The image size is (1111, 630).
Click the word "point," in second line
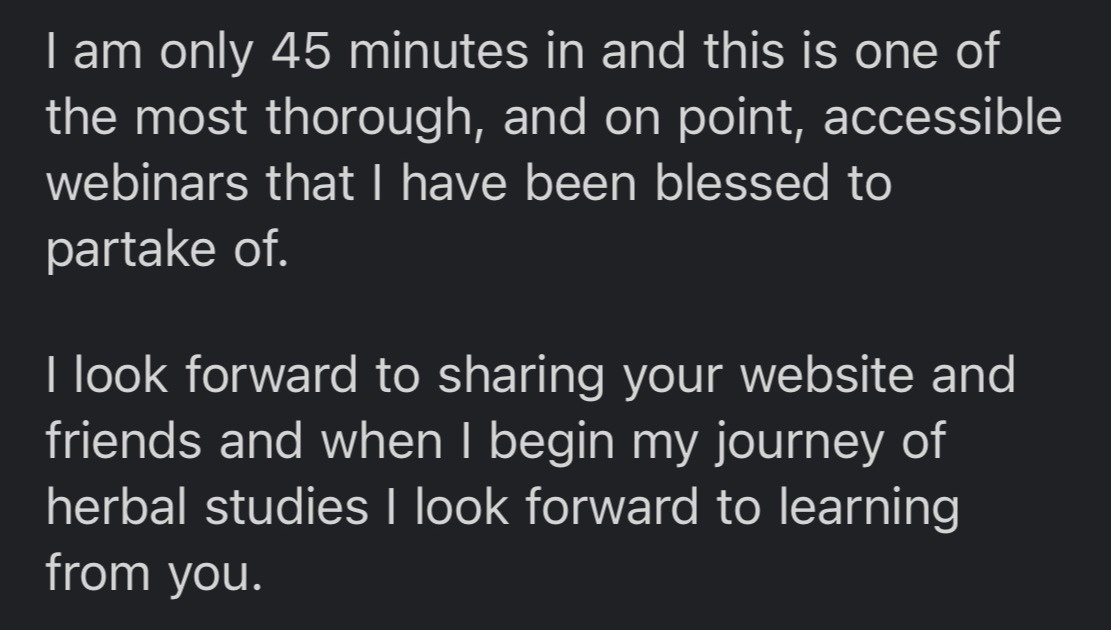(740, 120)
